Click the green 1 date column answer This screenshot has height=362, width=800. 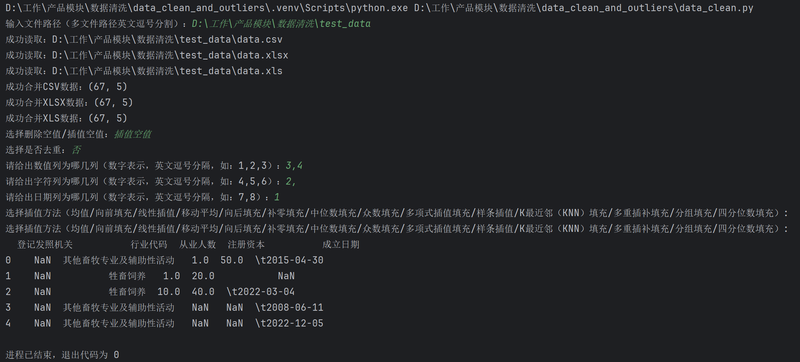point(277,197)
